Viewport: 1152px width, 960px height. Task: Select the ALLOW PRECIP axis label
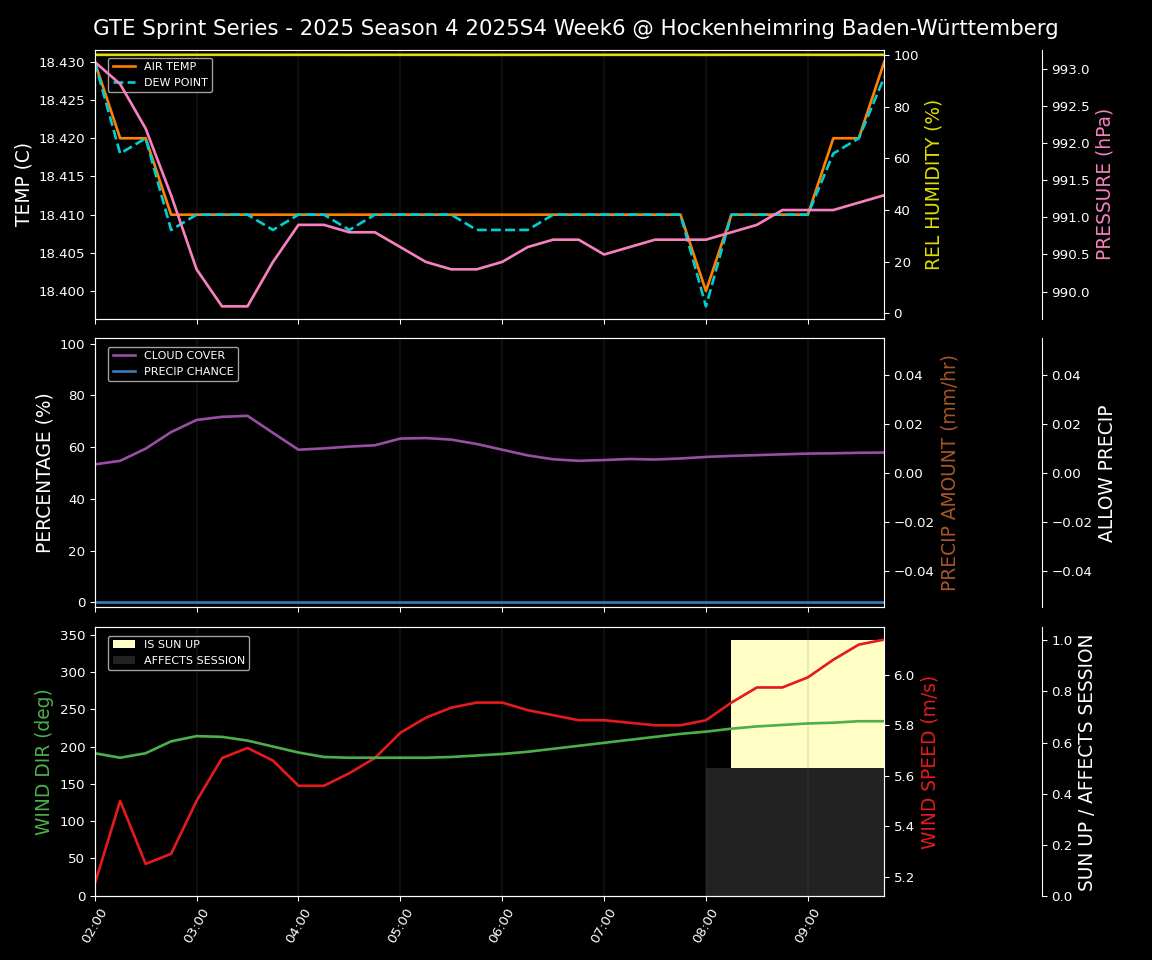(1106, 473)
